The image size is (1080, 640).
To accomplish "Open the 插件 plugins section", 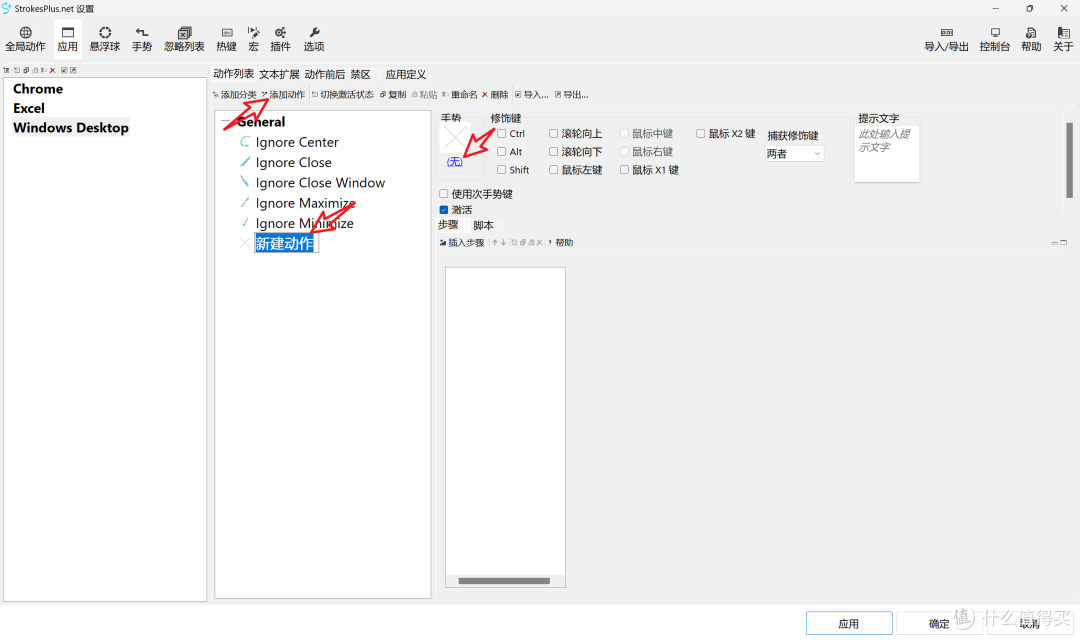I will [280, 39].
